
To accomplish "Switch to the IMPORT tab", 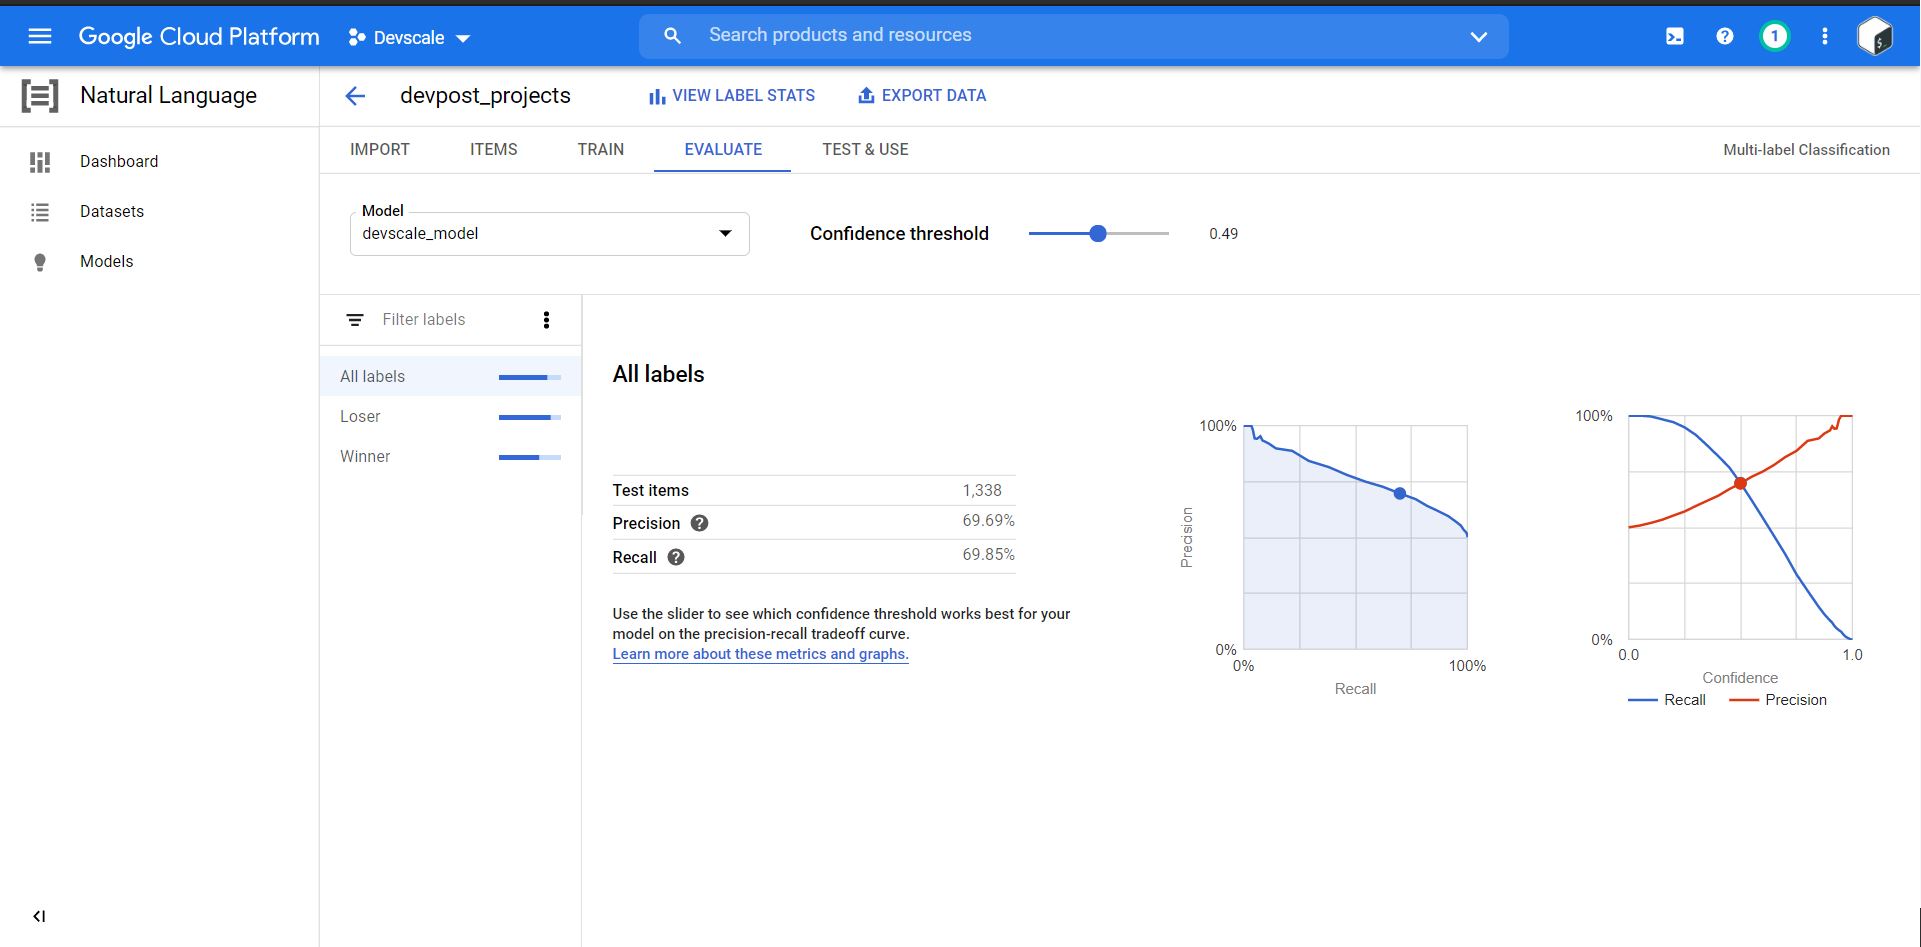I will [x=380, y=150].
